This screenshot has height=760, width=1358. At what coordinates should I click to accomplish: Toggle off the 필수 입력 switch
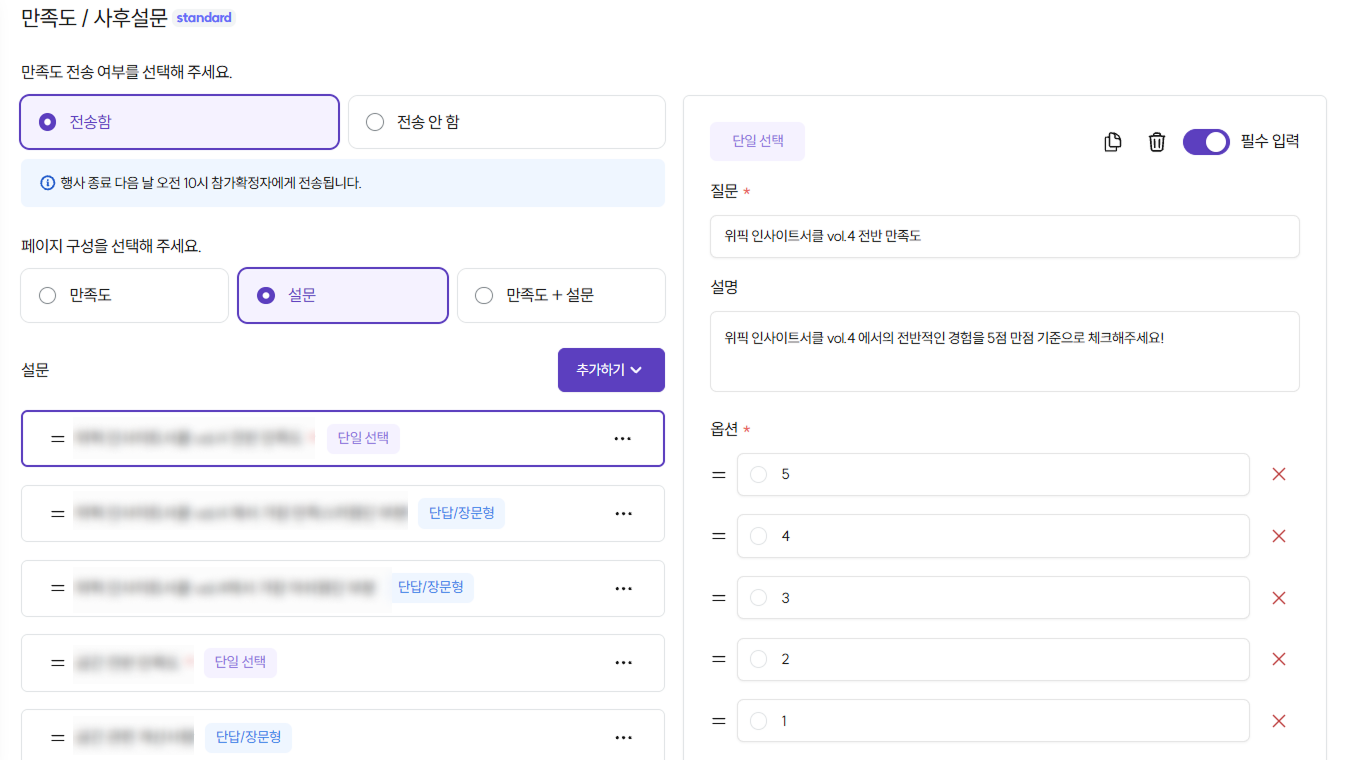pos(1206,141)
